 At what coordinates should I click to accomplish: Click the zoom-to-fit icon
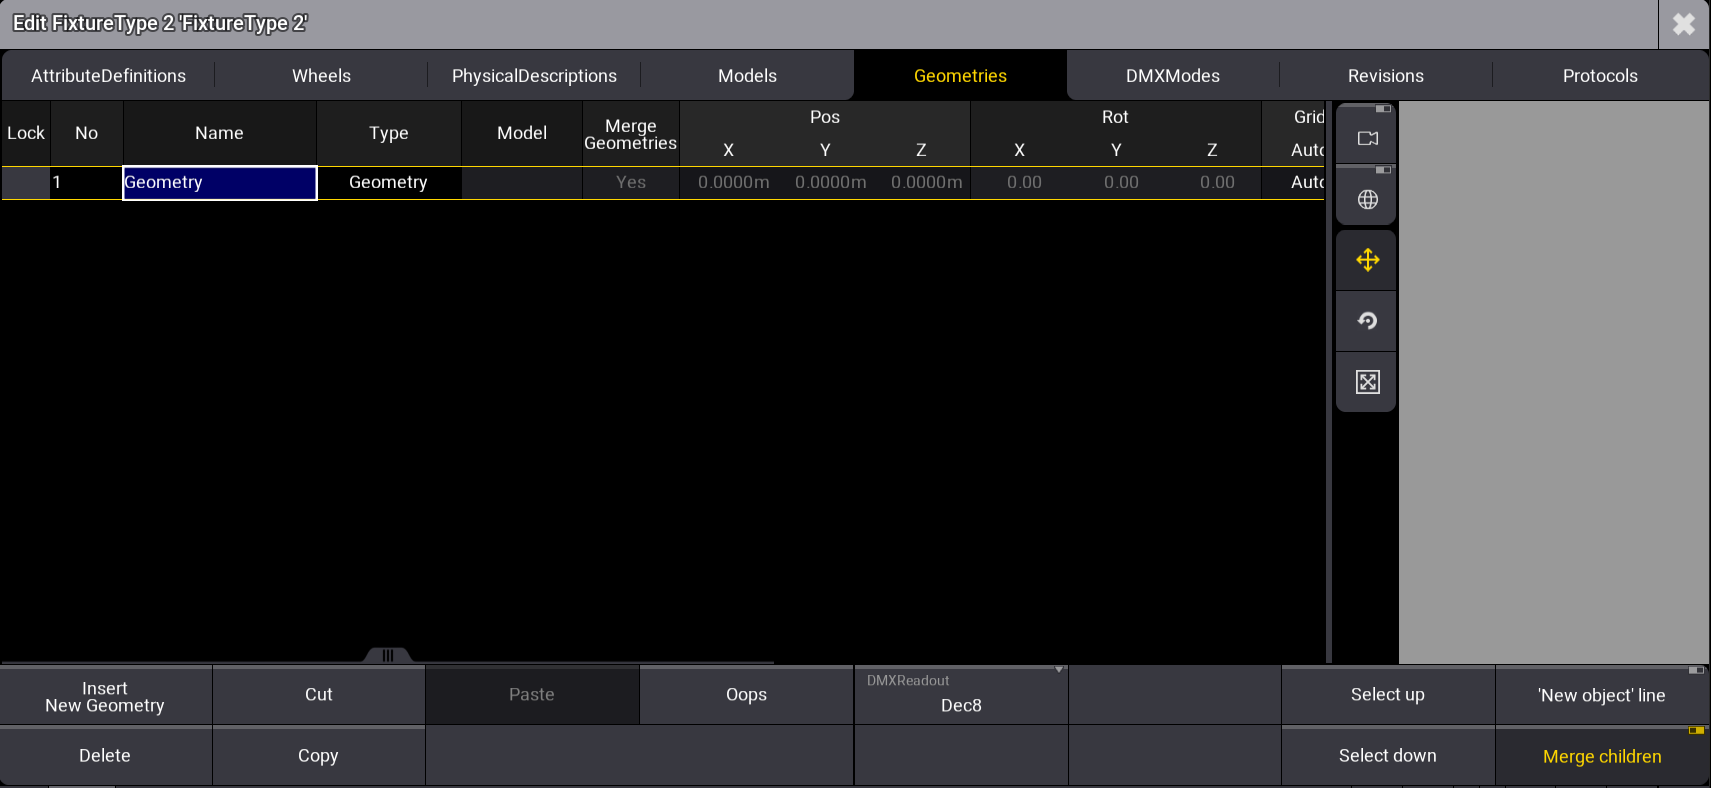1367,382
